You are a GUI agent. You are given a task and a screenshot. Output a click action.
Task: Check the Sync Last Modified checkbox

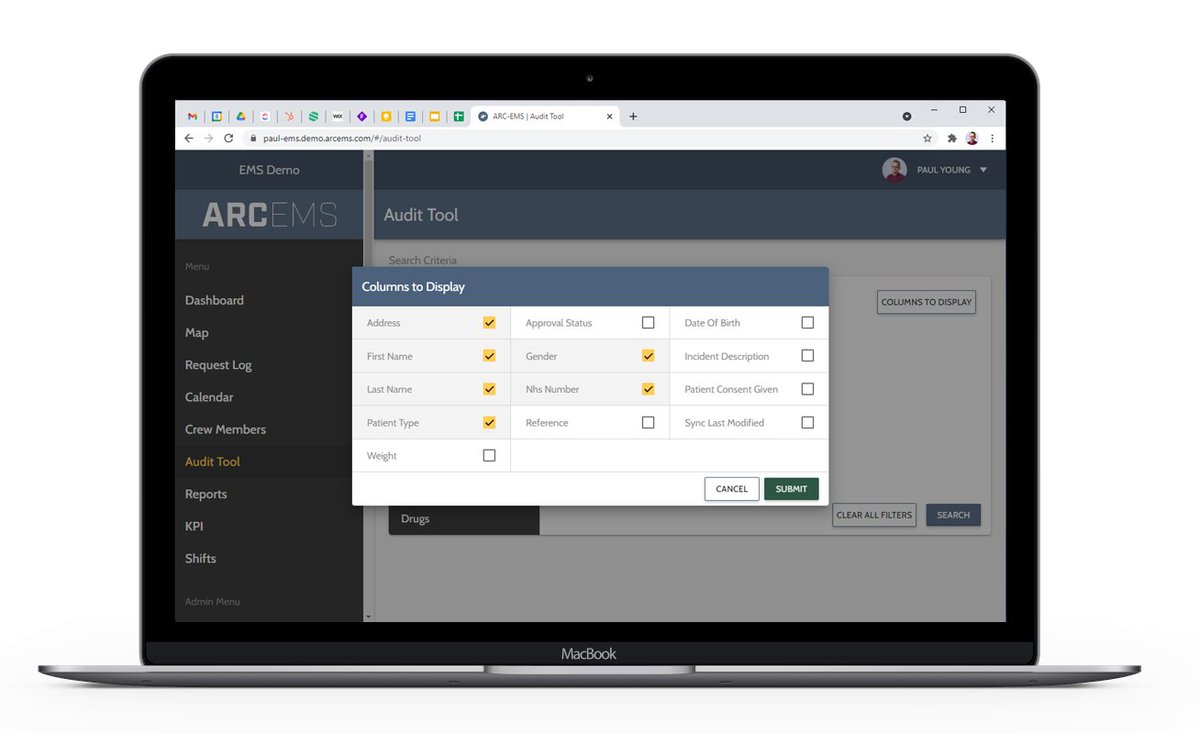808,423
